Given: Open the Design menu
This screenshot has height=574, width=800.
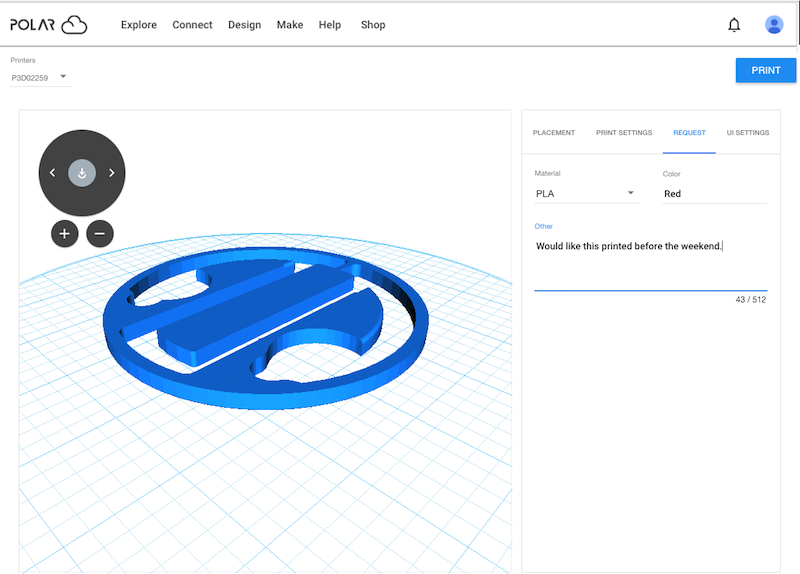Looking at the screenshot, I should coord(244,25).
